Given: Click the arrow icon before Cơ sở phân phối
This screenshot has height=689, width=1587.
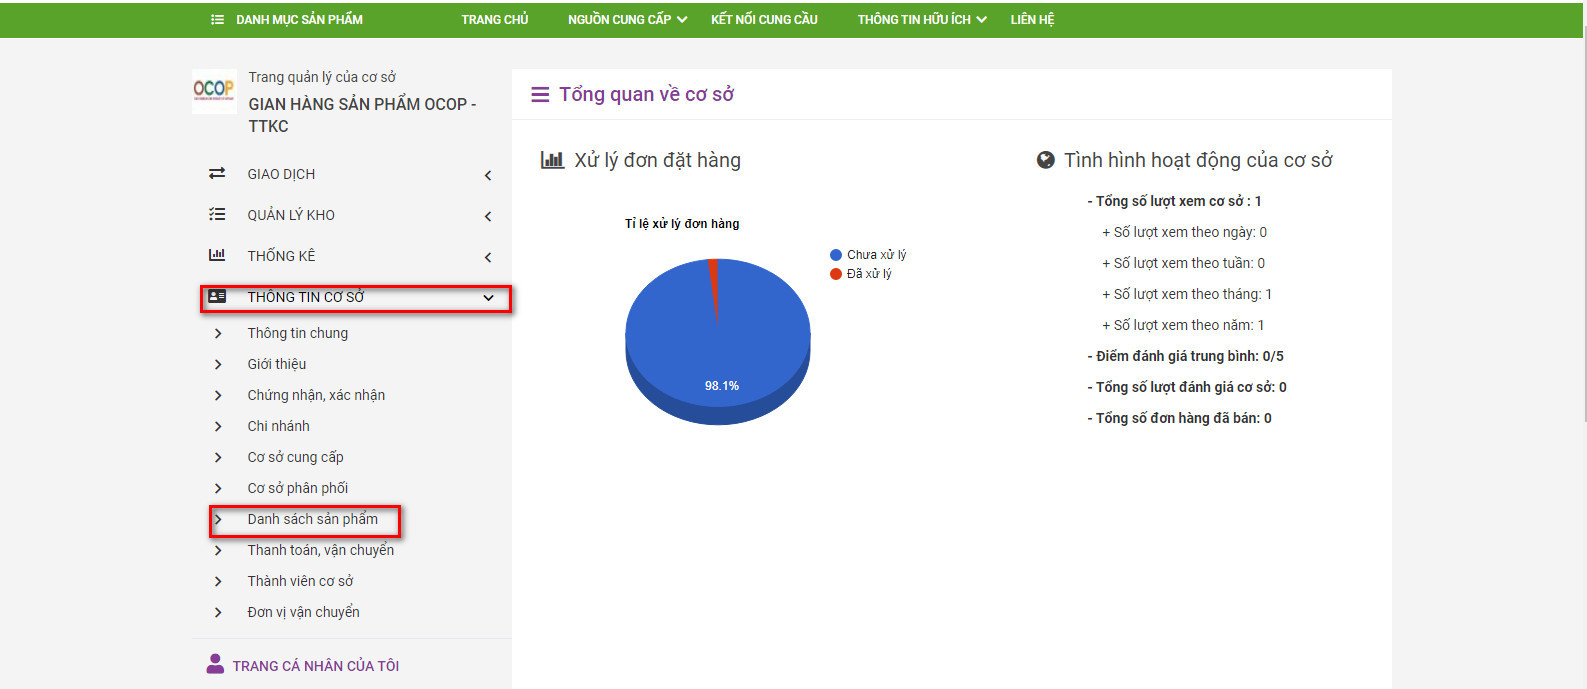Looking at the screenshot, I should [218, 488].
